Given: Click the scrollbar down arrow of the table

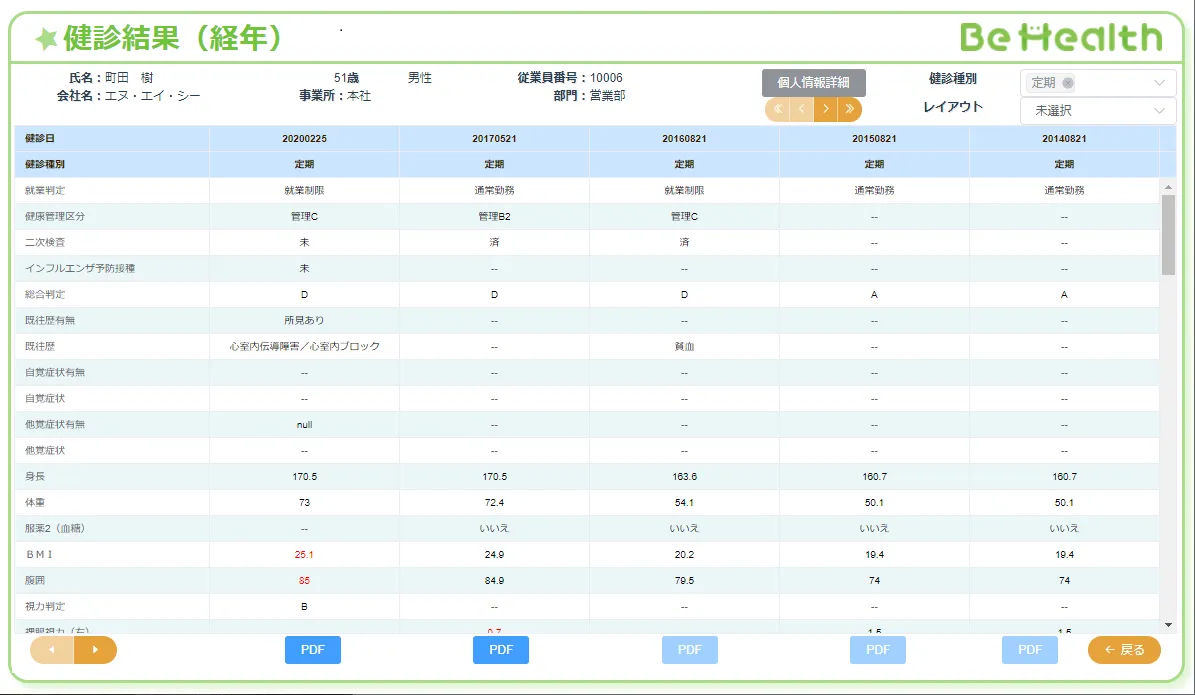Looking at the screenshot, I should click(1168, 625).
